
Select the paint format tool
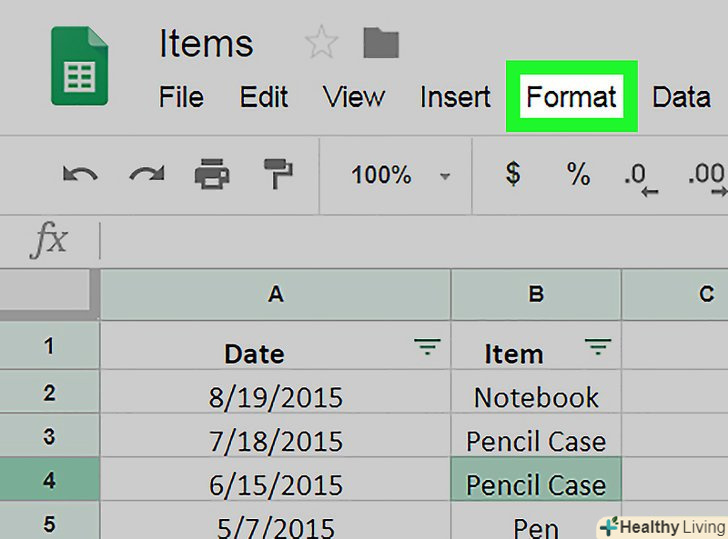click(x=277, y=175)
